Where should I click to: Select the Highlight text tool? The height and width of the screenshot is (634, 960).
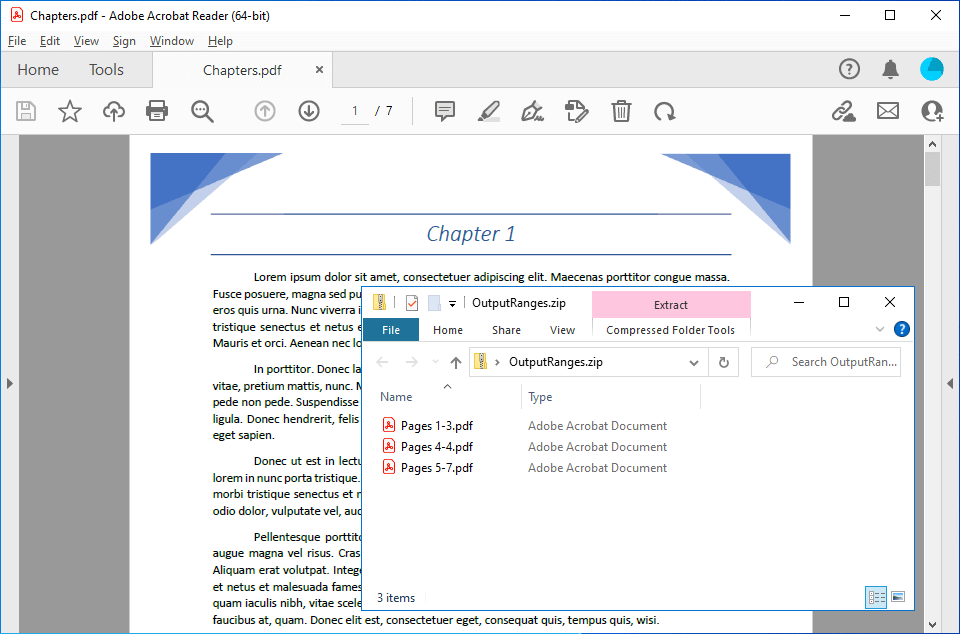pyautogui.click(x=488, y=111)
